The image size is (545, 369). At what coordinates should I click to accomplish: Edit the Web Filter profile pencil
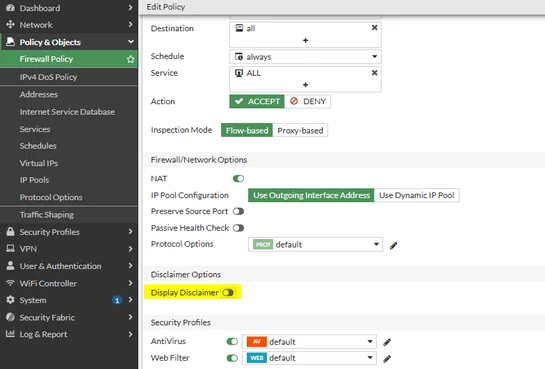387,358
